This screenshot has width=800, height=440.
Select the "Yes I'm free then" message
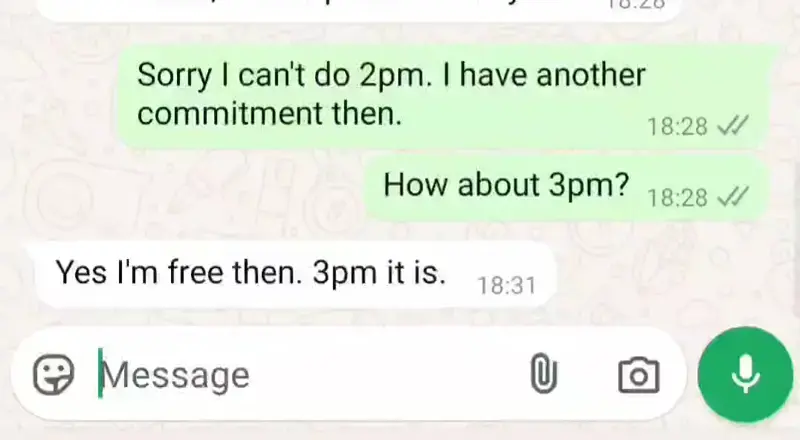click(x=294, y=275)
